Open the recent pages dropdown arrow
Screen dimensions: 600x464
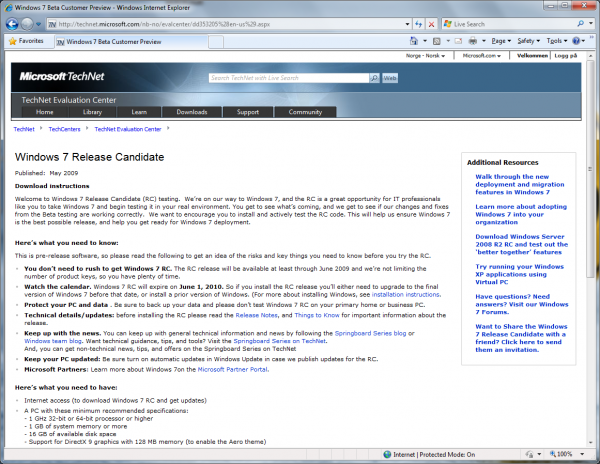38,24
